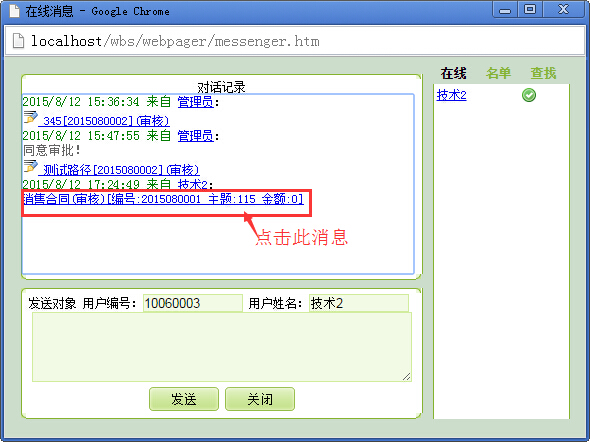
Task: Click the green online status checkmark for 技术2
Action: tap(529, 95)
